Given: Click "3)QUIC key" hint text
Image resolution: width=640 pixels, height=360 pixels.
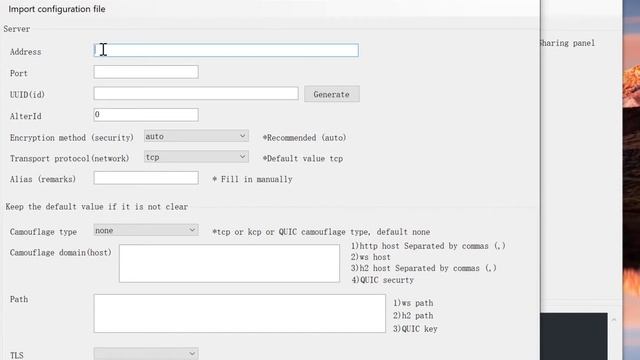Looking at the screenshot, I should click(415, 329).
